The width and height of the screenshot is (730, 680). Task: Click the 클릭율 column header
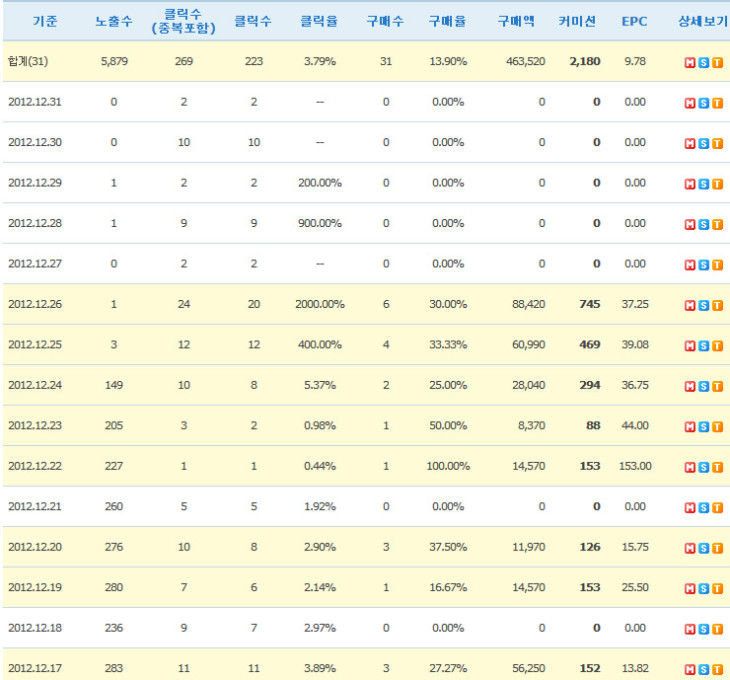319,21
